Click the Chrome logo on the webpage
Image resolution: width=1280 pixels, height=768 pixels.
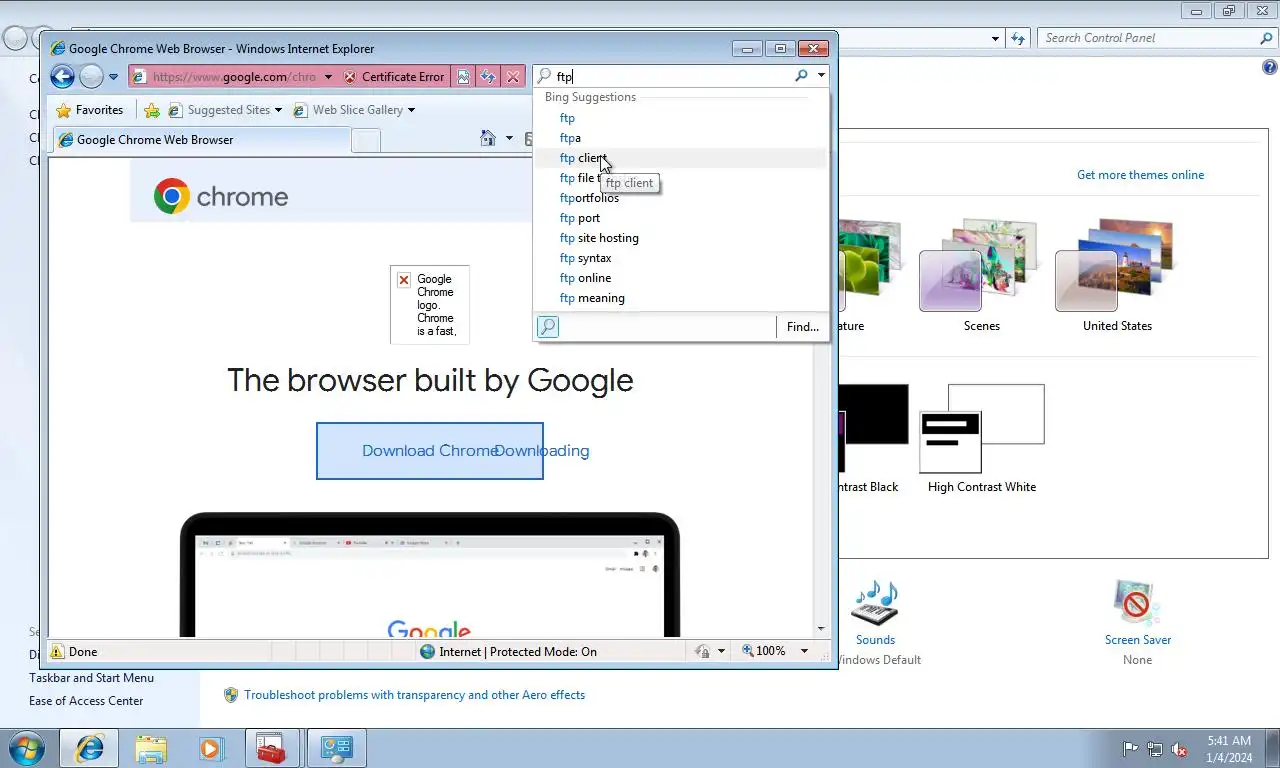pos(221,197)
